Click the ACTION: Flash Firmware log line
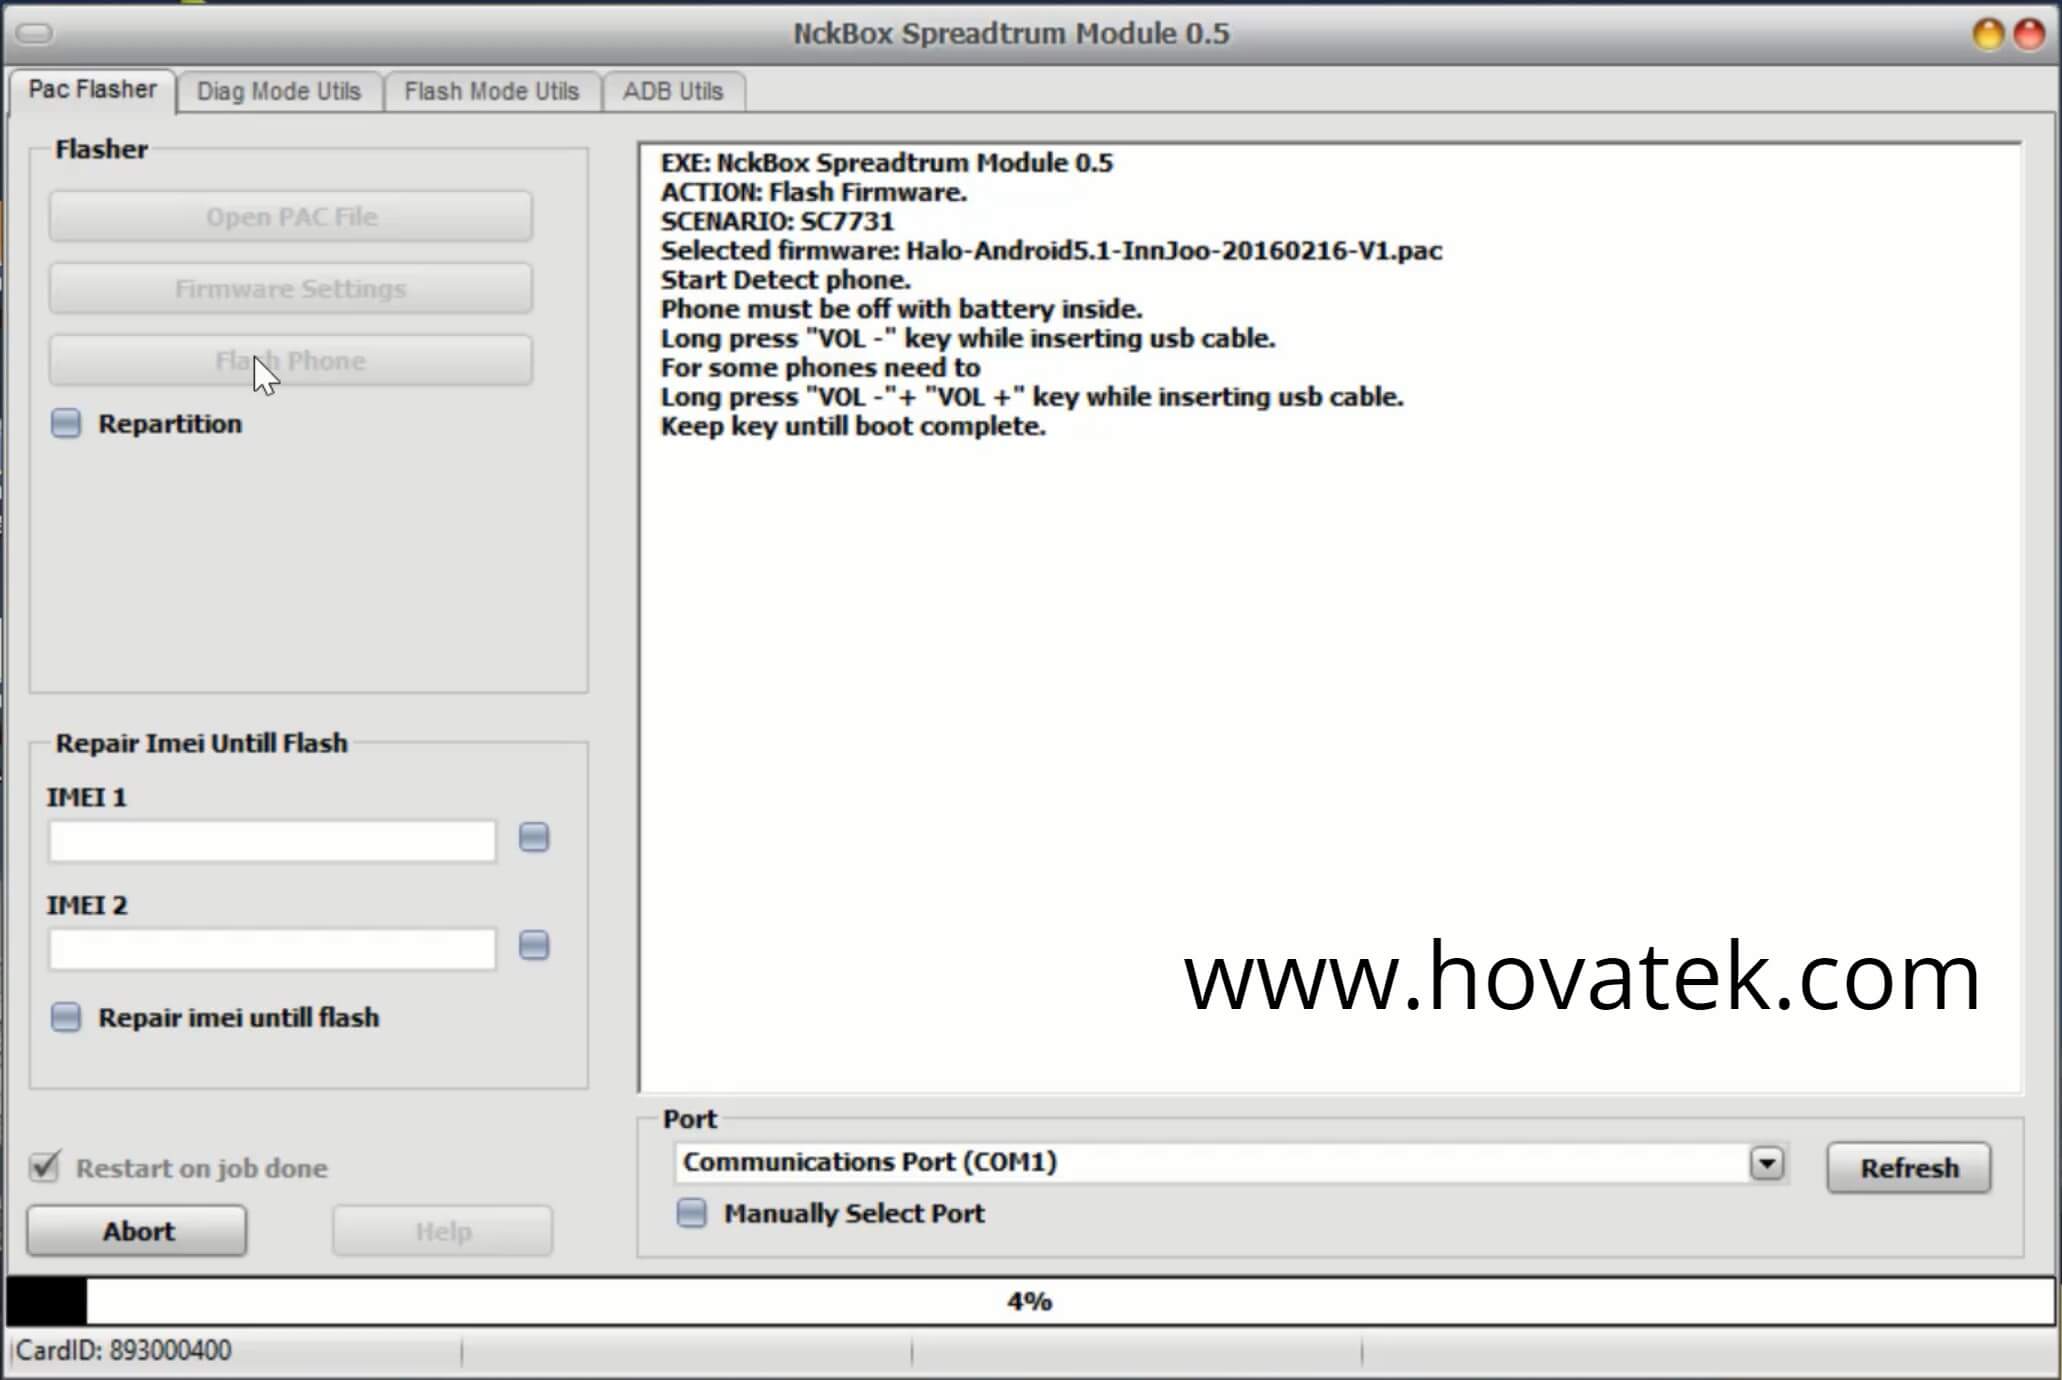Image resolution: width=2062 pixels, height=1380 pixels. point(814,192)
